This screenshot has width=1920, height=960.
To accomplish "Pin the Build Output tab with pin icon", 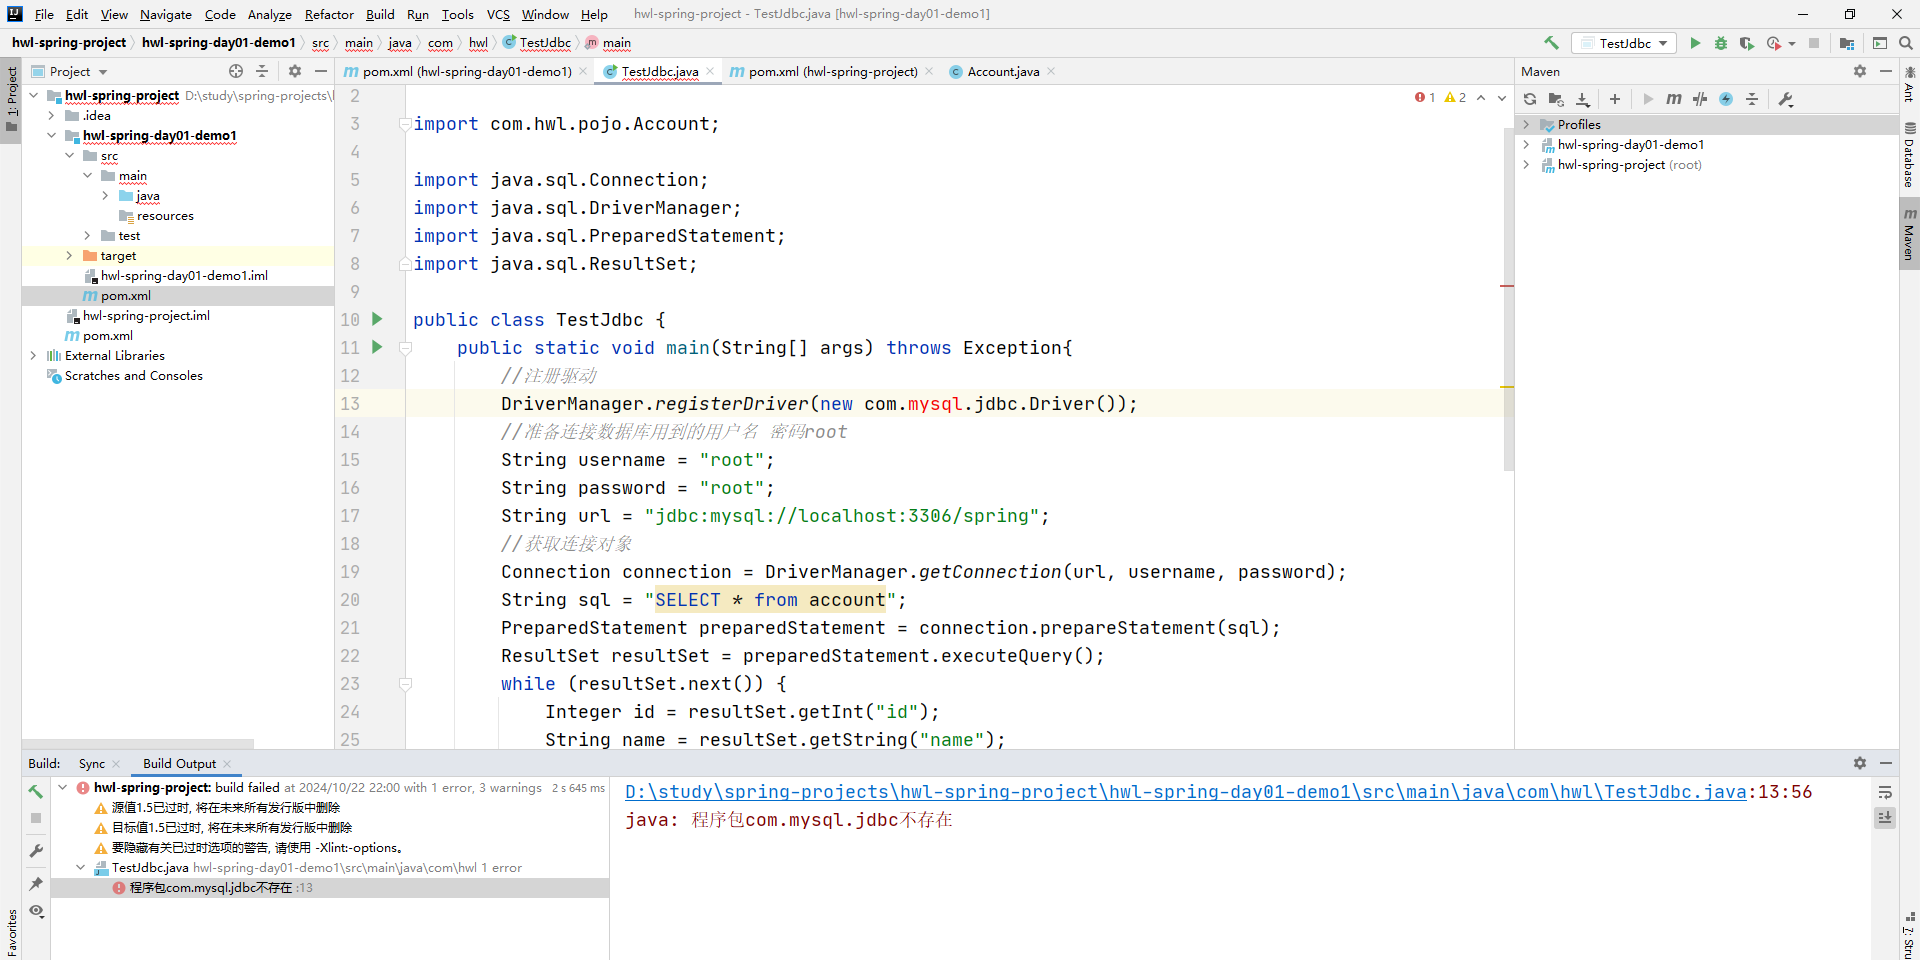I will coord(36,884).
